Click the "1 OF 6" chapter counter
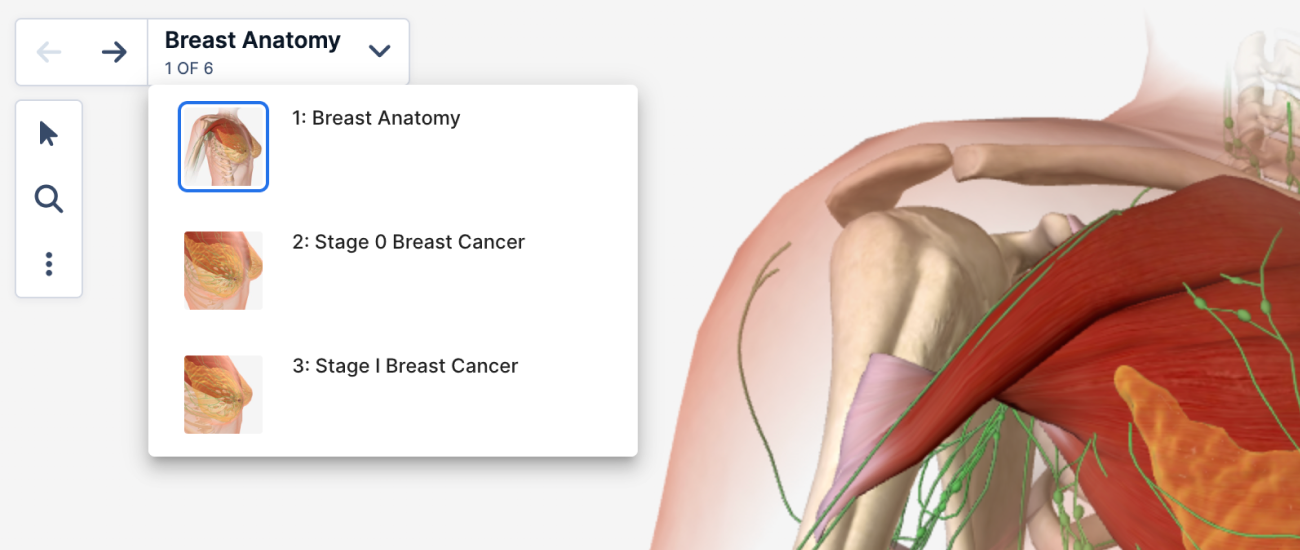1300x550 pixels. point(189,69)
